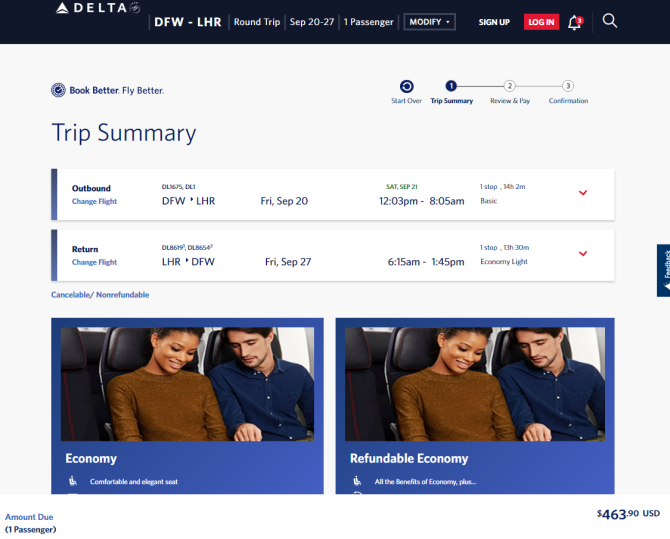Click the Basic fare label
Viewport: 670px width, 539px height.
488,201
